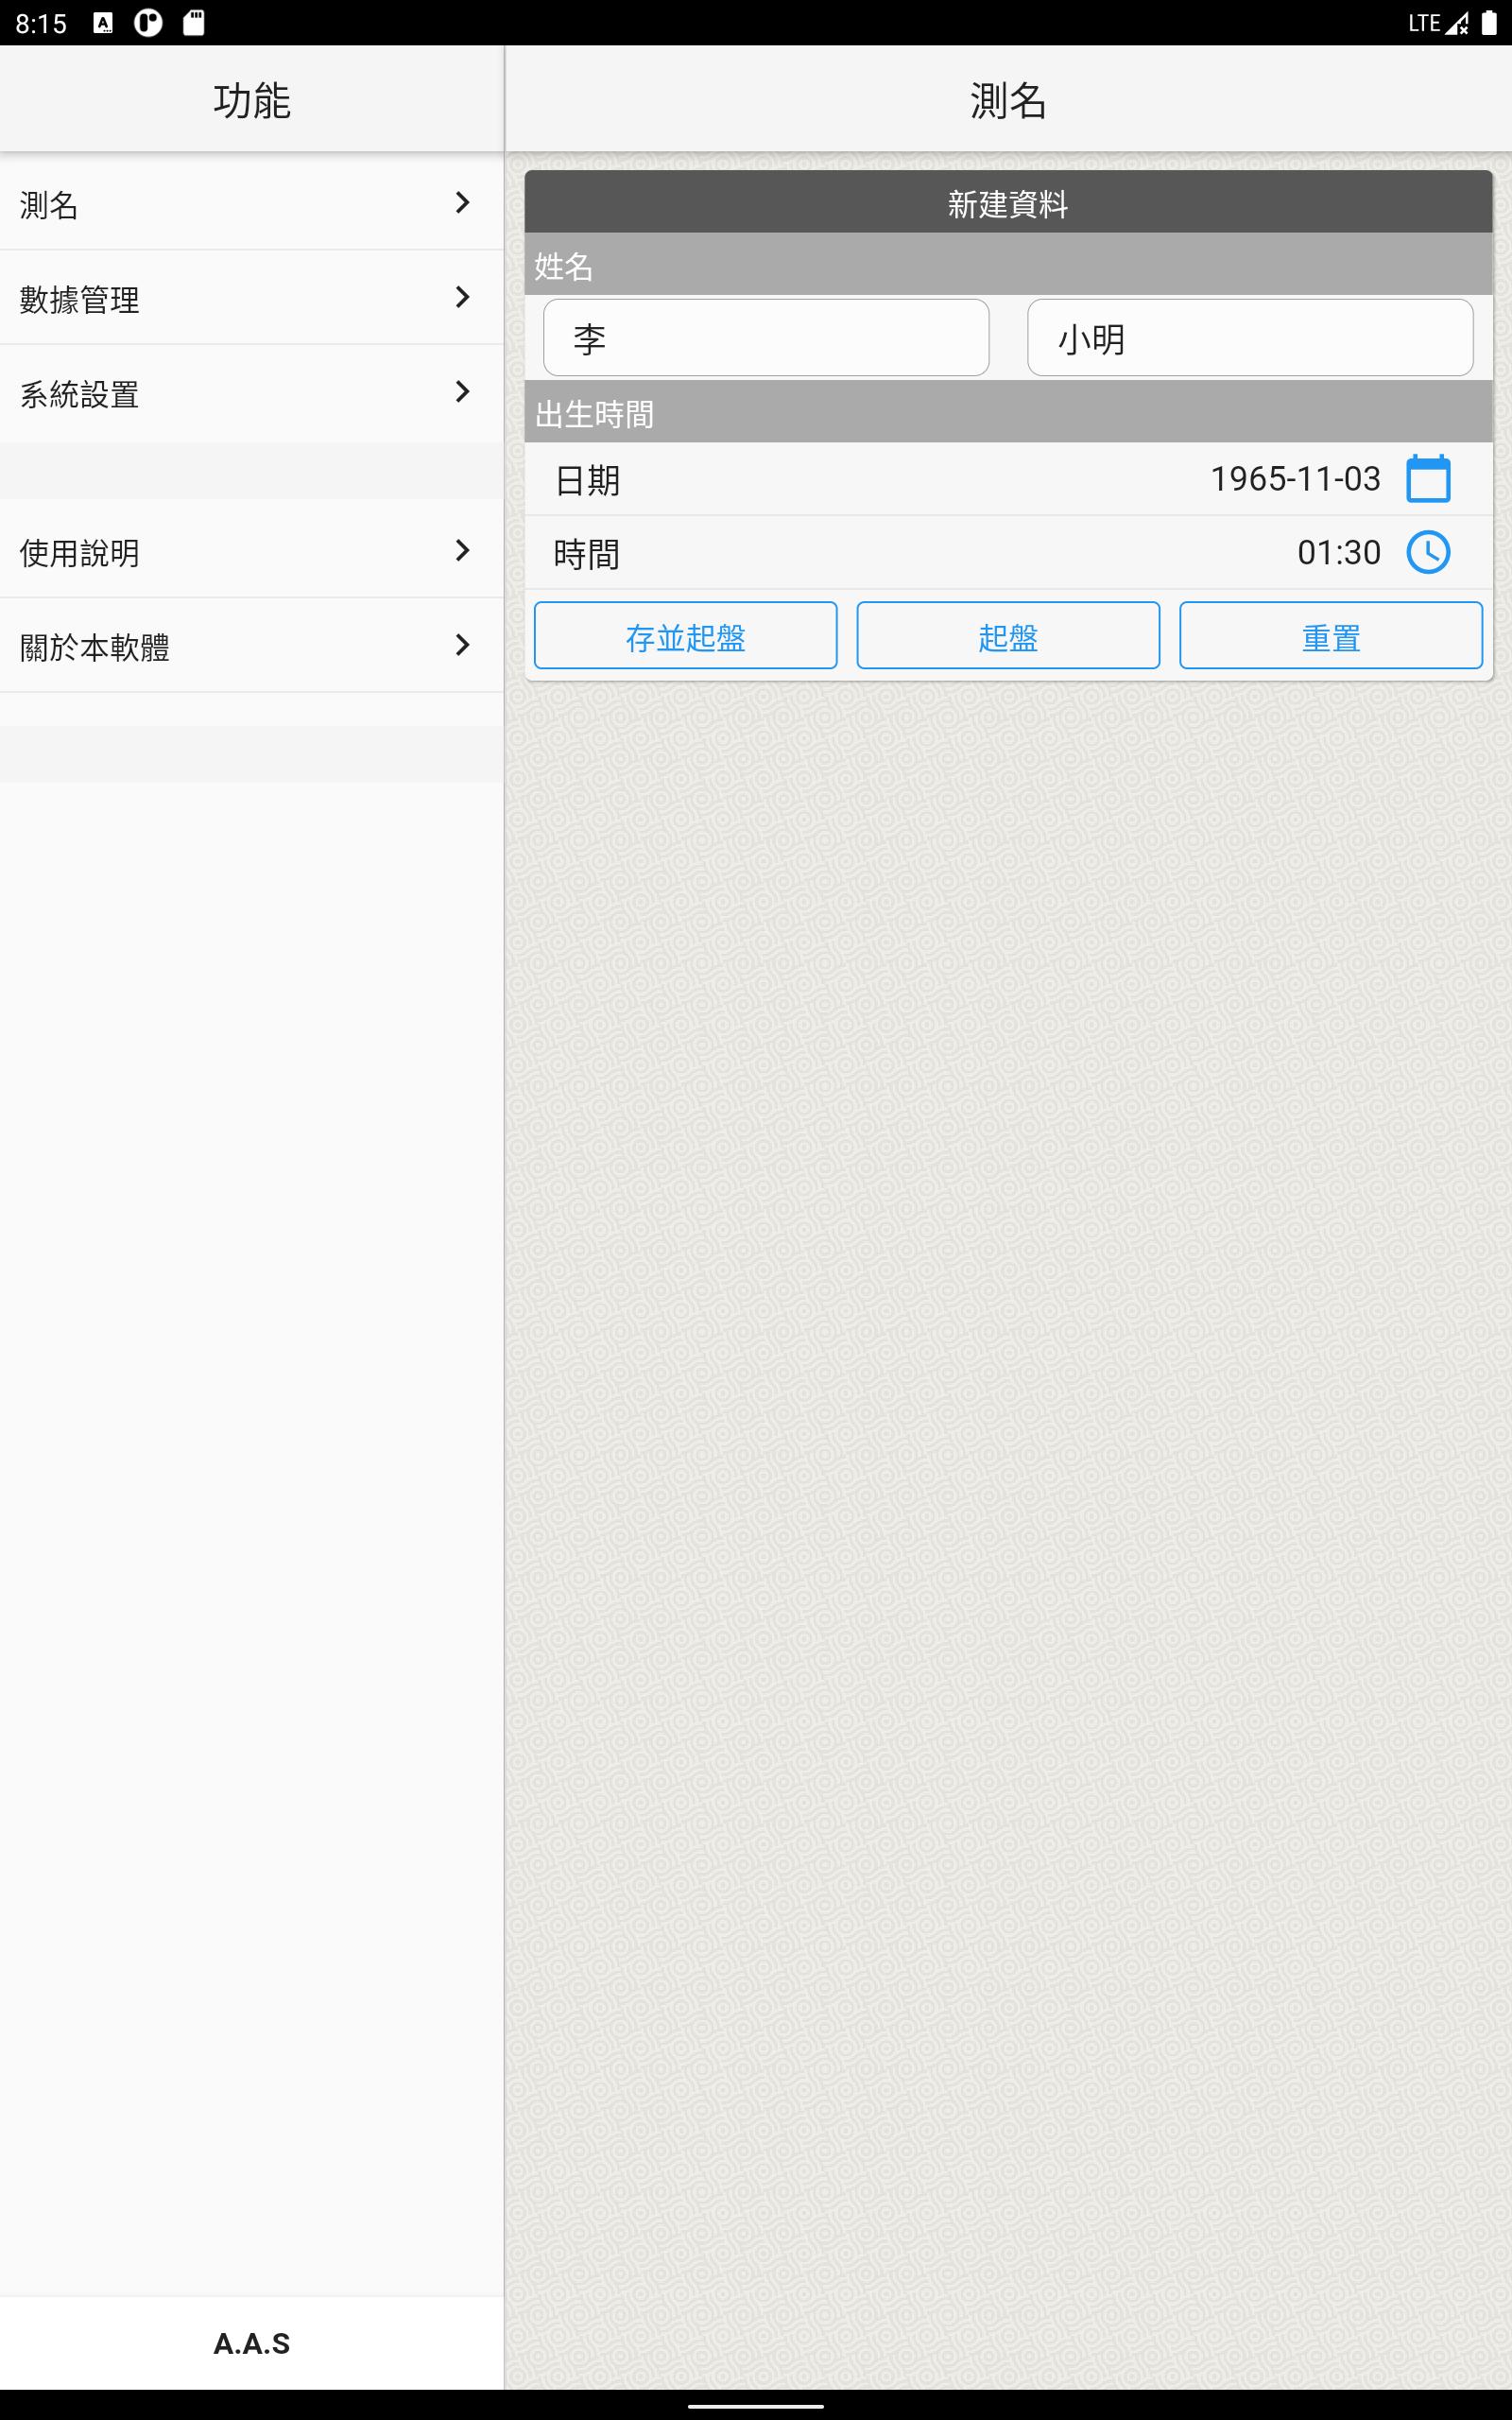
Task: Tap the 新建資料 panel header
Action: [x=1008, y=203]
